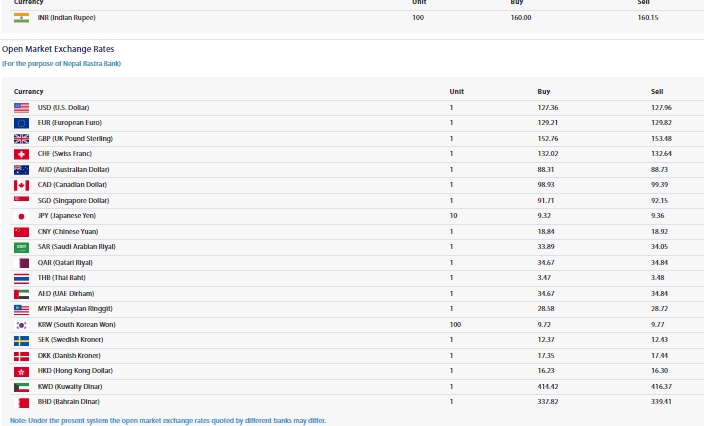Click the Currency column header in open market table
704x426 pixels.
coord(29,91)
